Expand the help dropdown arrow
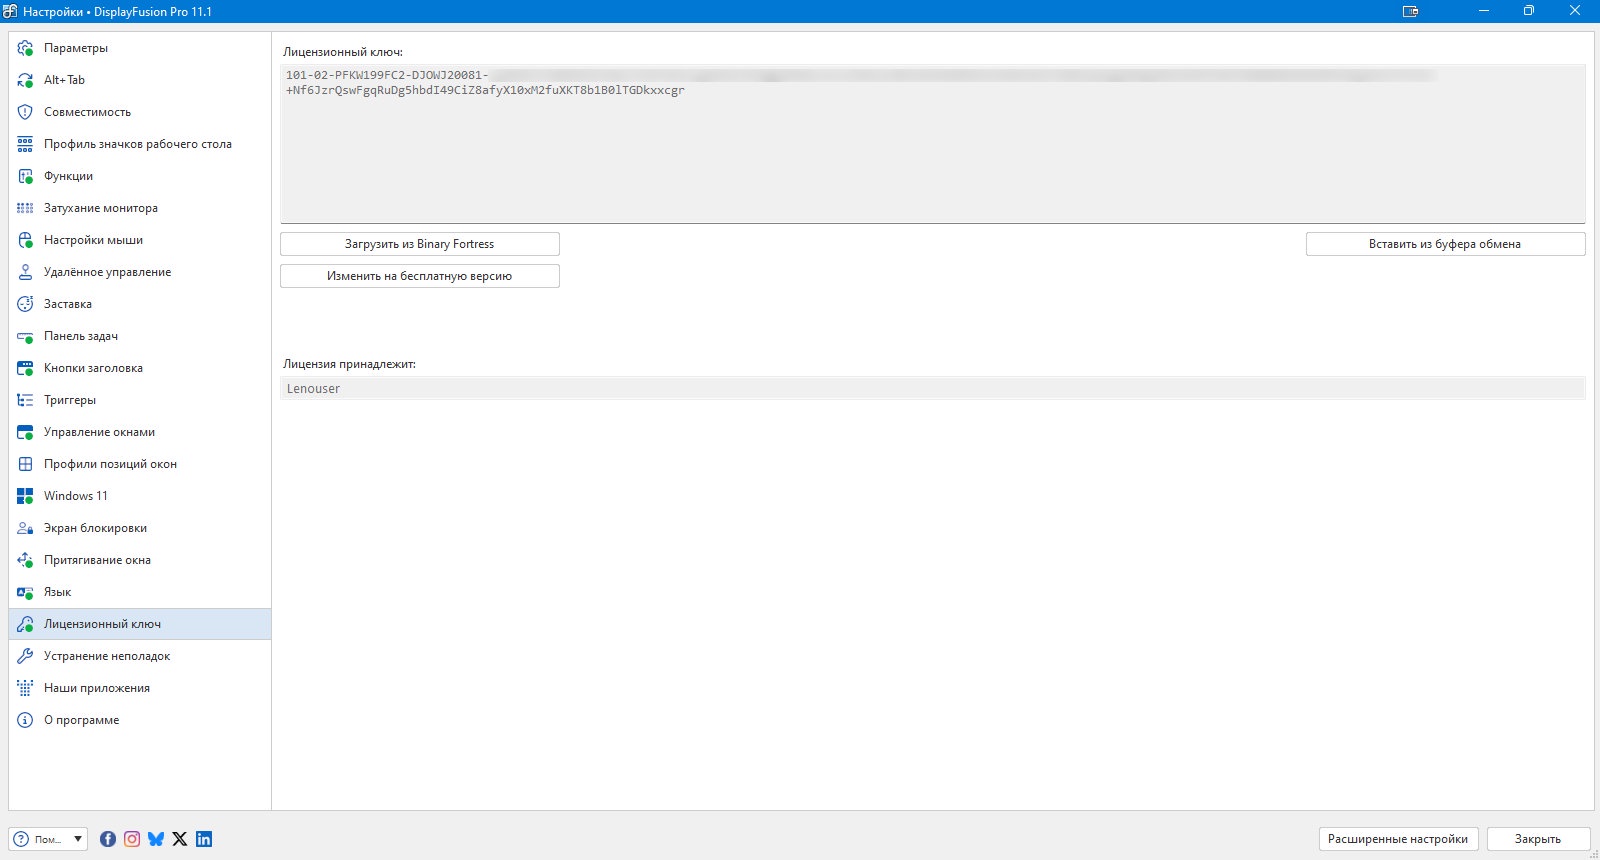Viewport: 1600px width, 860px height. 78,839
